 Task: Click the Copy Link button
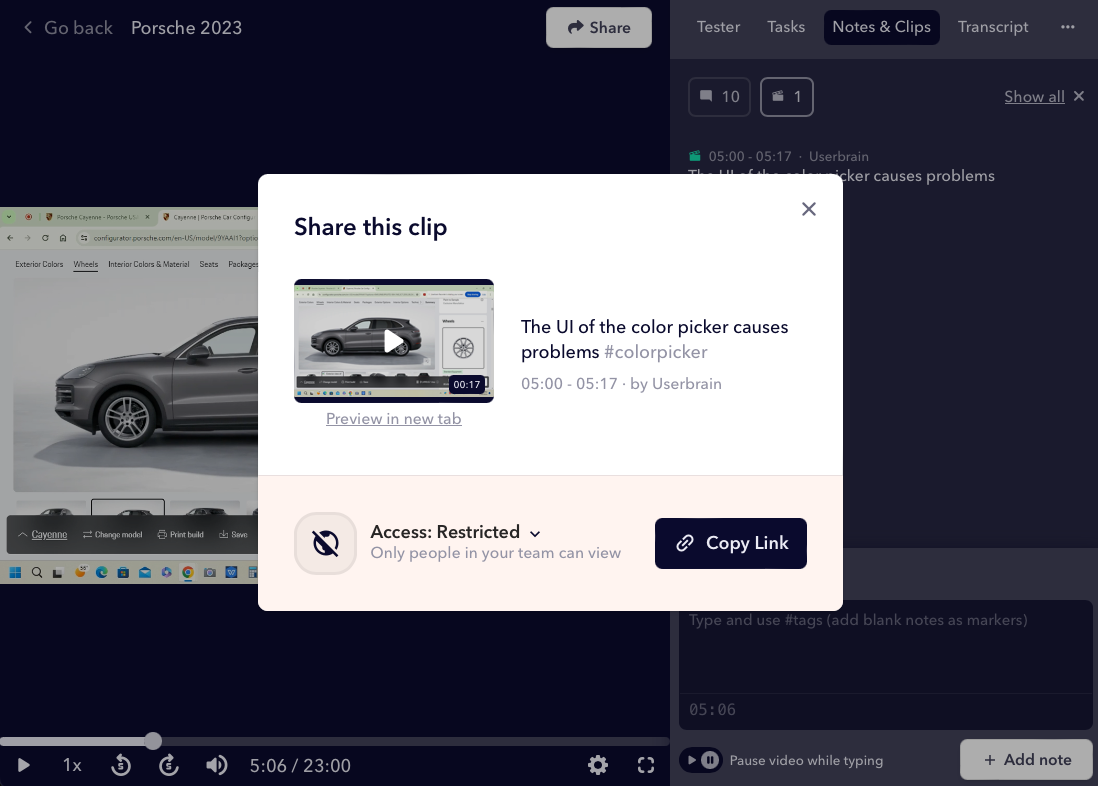730,544
